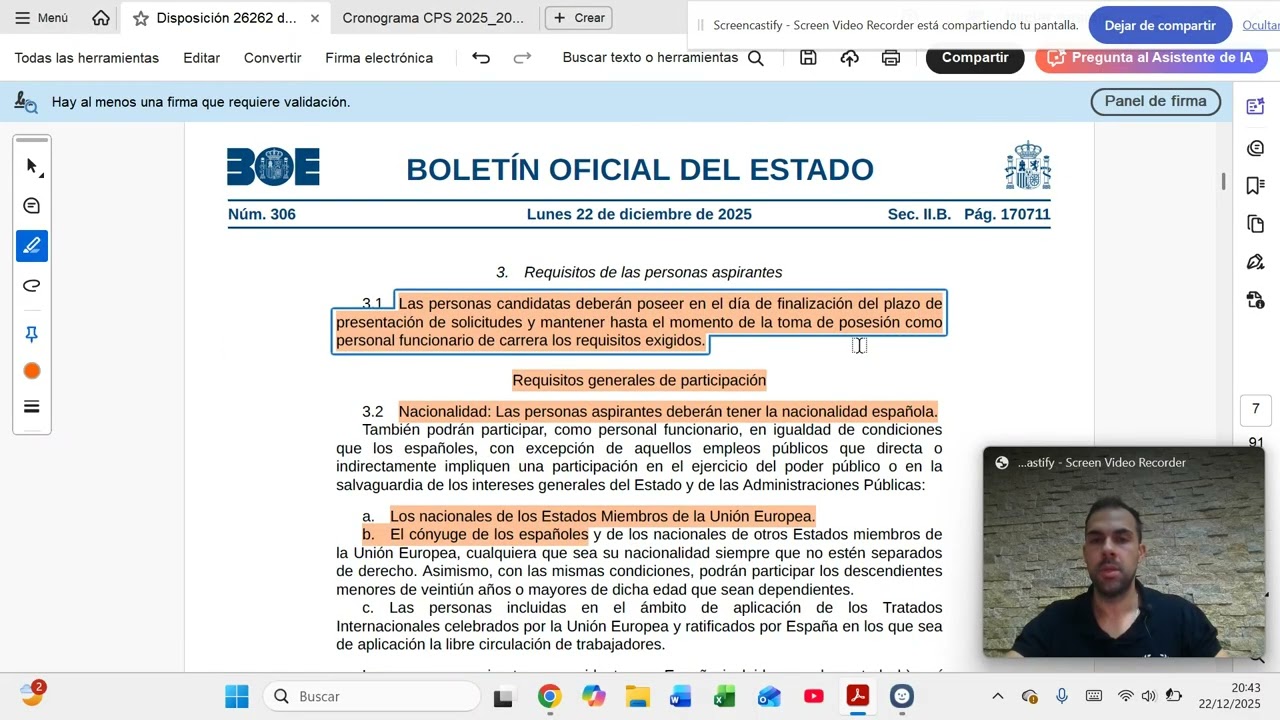Click the vertical document scrollbar

point(1224,181)
